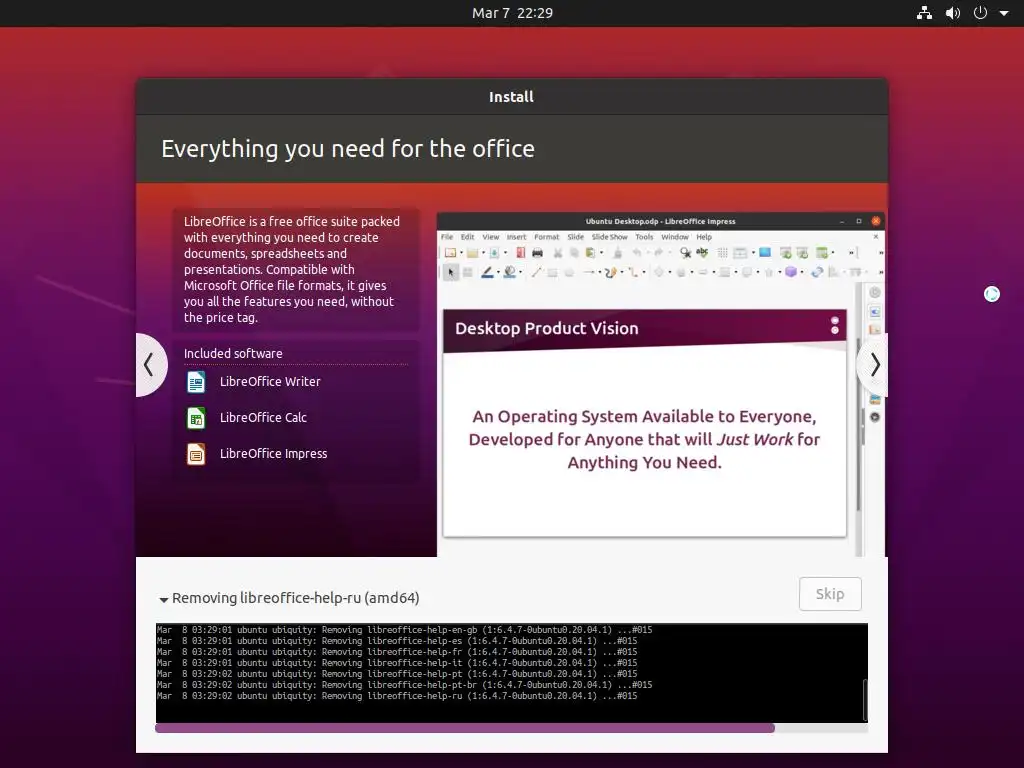The width and height of the screenshot is (1024, 768).
Task: Click 'Everything you need for the office' heading
Action: [x=348, y=149]
